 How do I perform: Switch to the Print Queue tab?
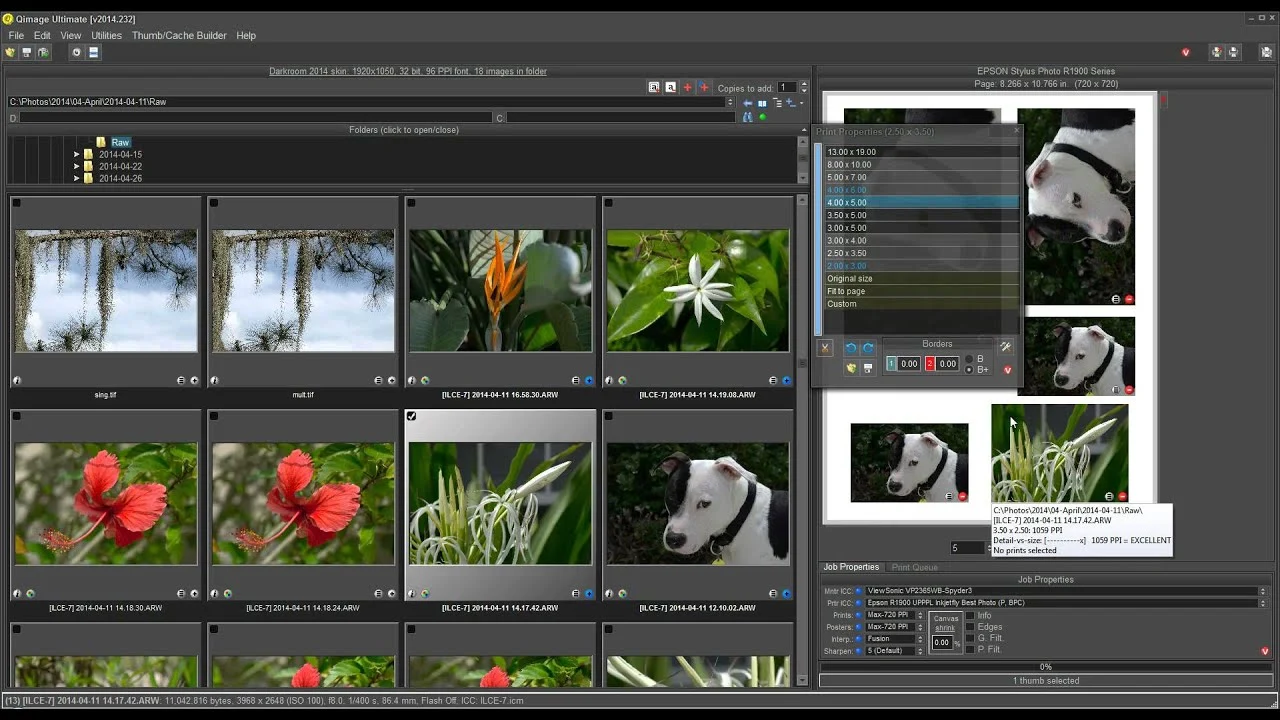[x=914, y=567]
